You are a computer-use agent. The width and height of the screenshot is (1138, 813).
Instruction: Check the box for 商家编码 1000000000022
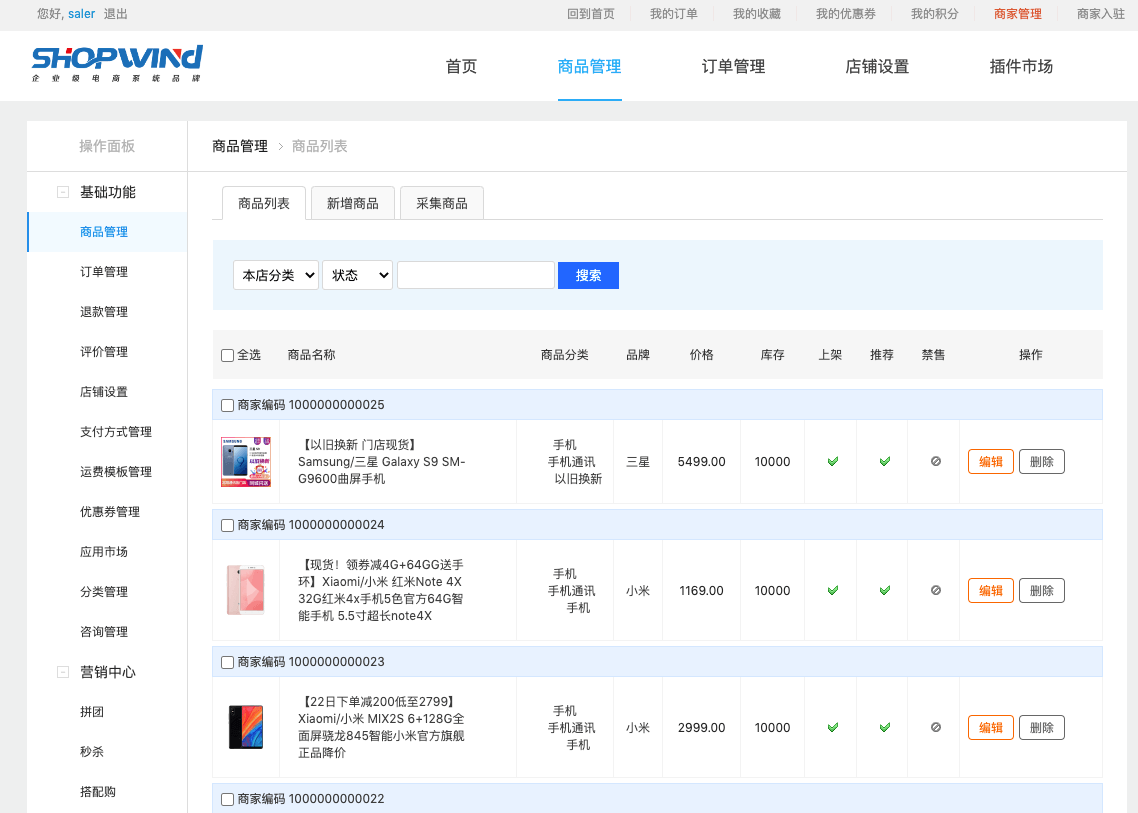click(227, 799)
